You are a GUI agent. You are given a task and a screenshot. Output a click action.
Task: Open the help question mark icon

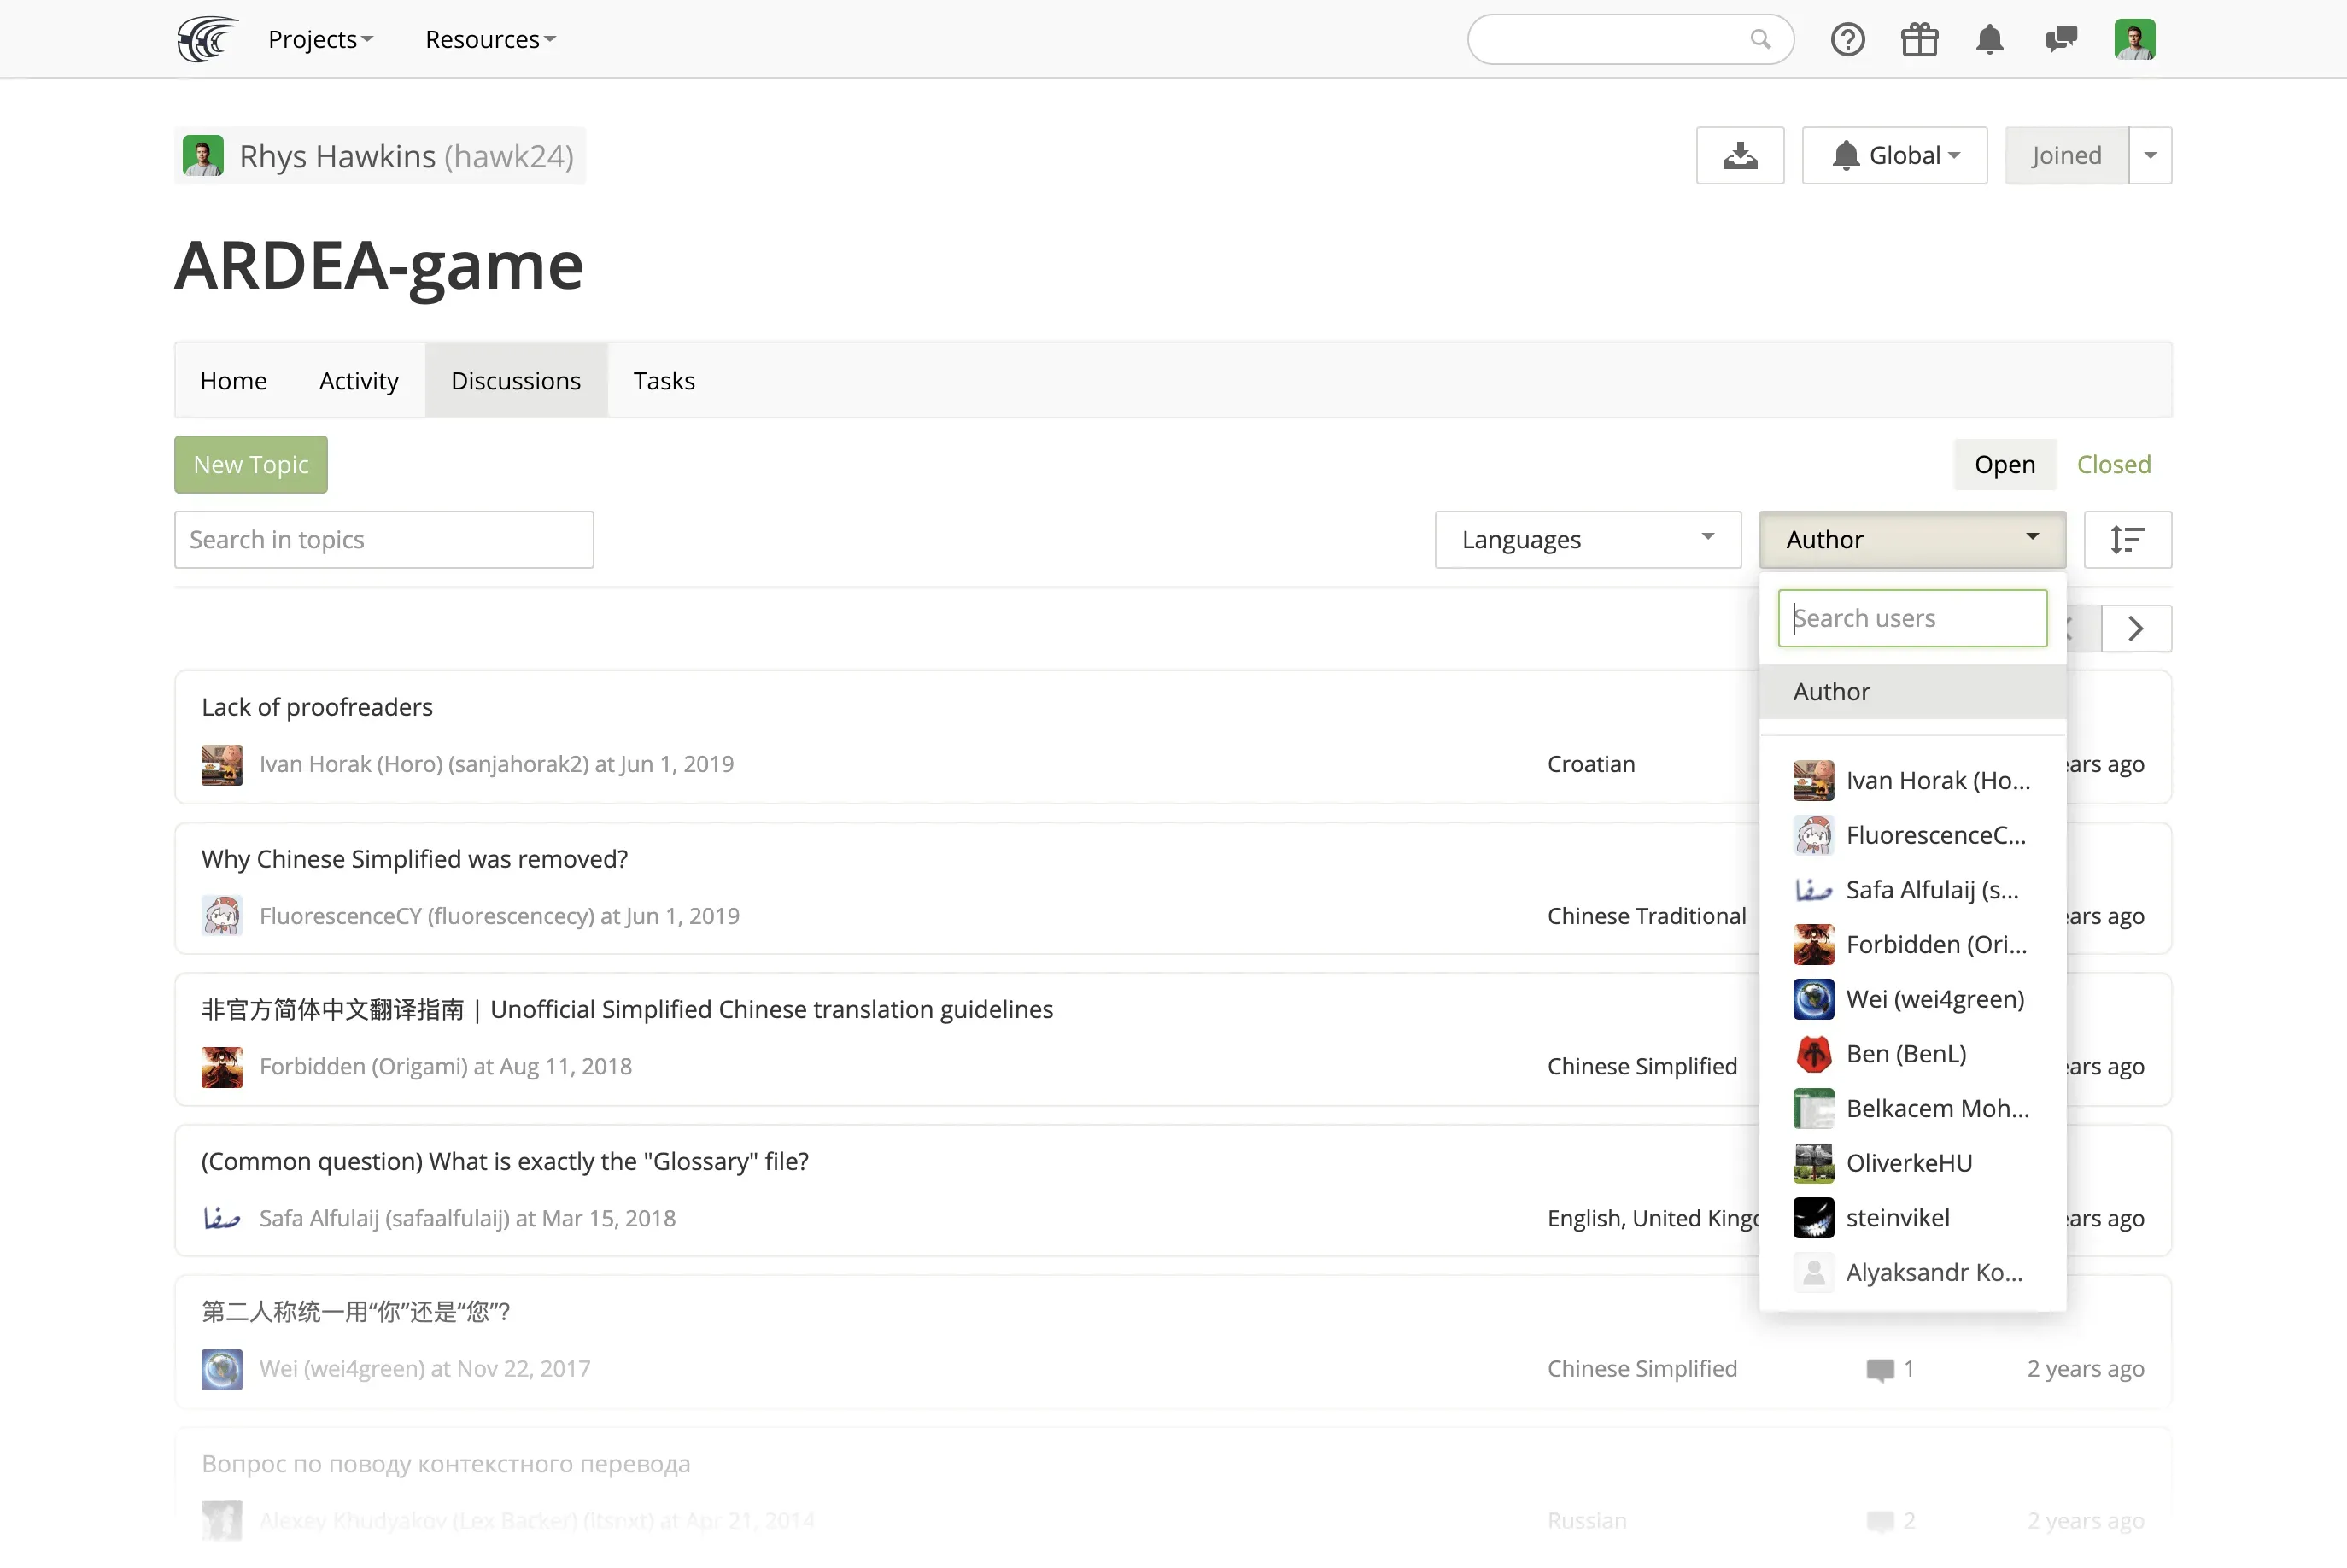pyautogui.click(x=1847, y=39)
